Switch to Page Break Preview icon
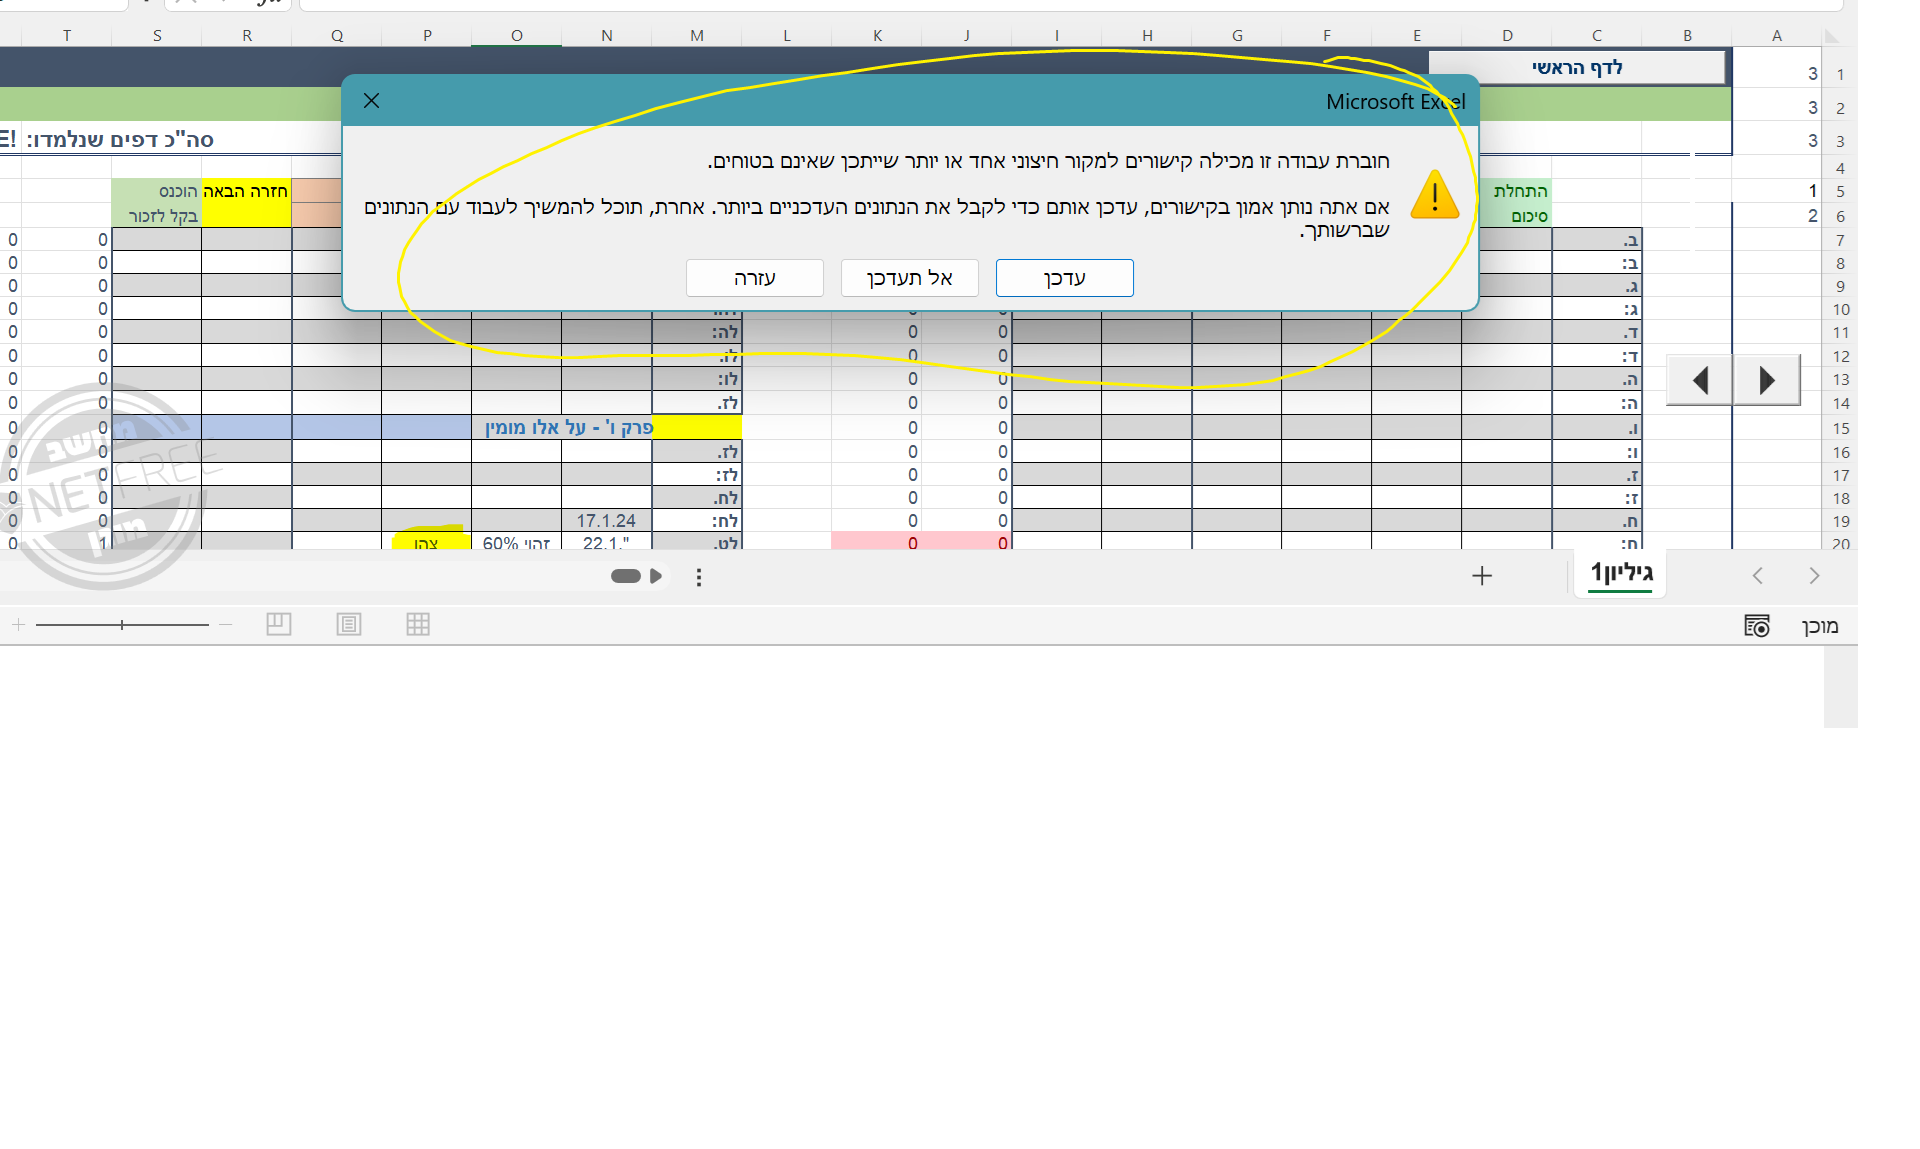The image size is (1920, 1149). (279, 625)
